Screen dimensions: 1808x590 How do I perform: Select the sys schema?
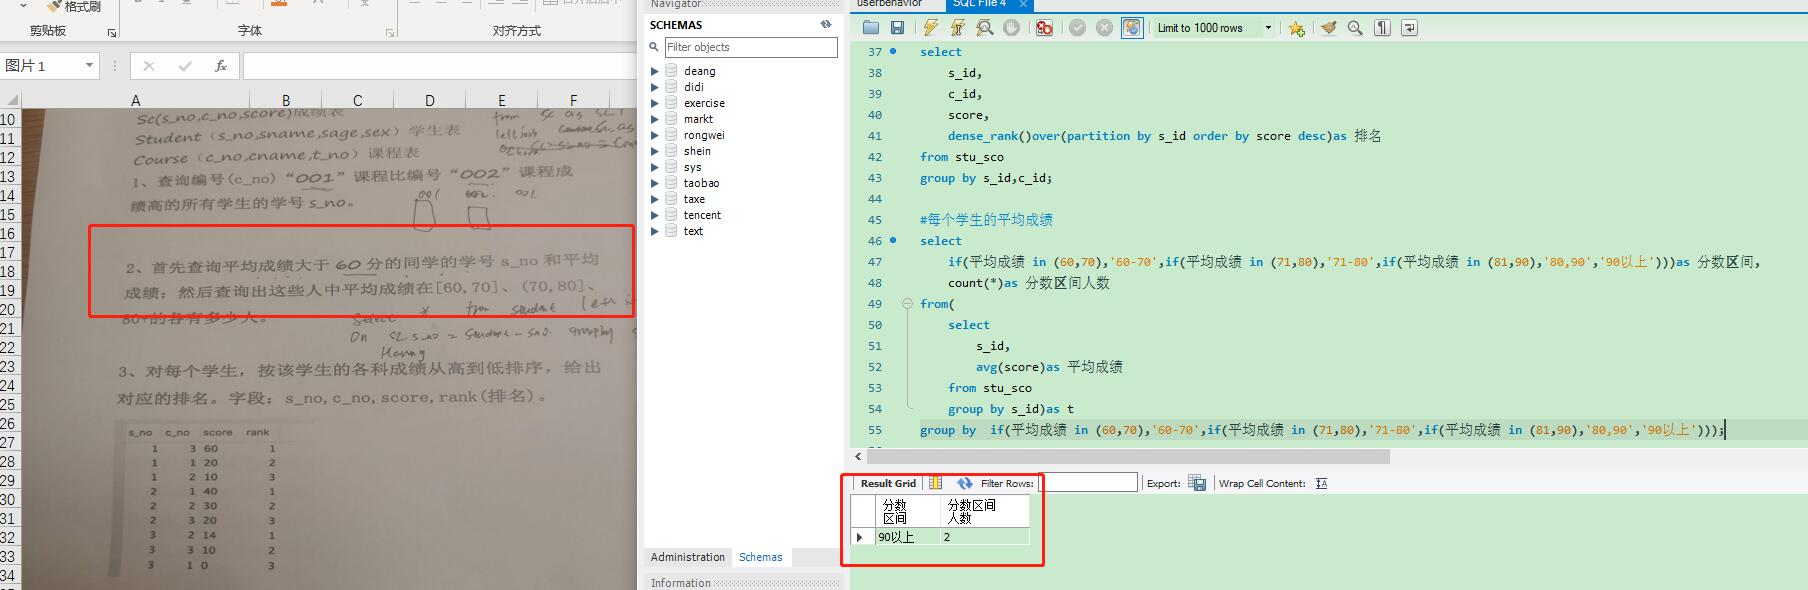pos(692,167)
